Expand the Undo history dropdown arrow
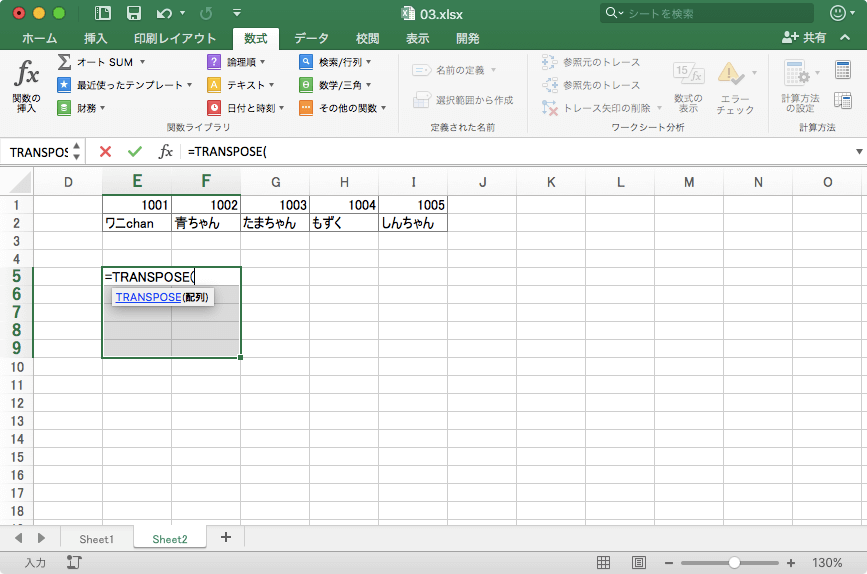Image resolution: width=867 pixels, height=574 pixels. pos(182,13)
